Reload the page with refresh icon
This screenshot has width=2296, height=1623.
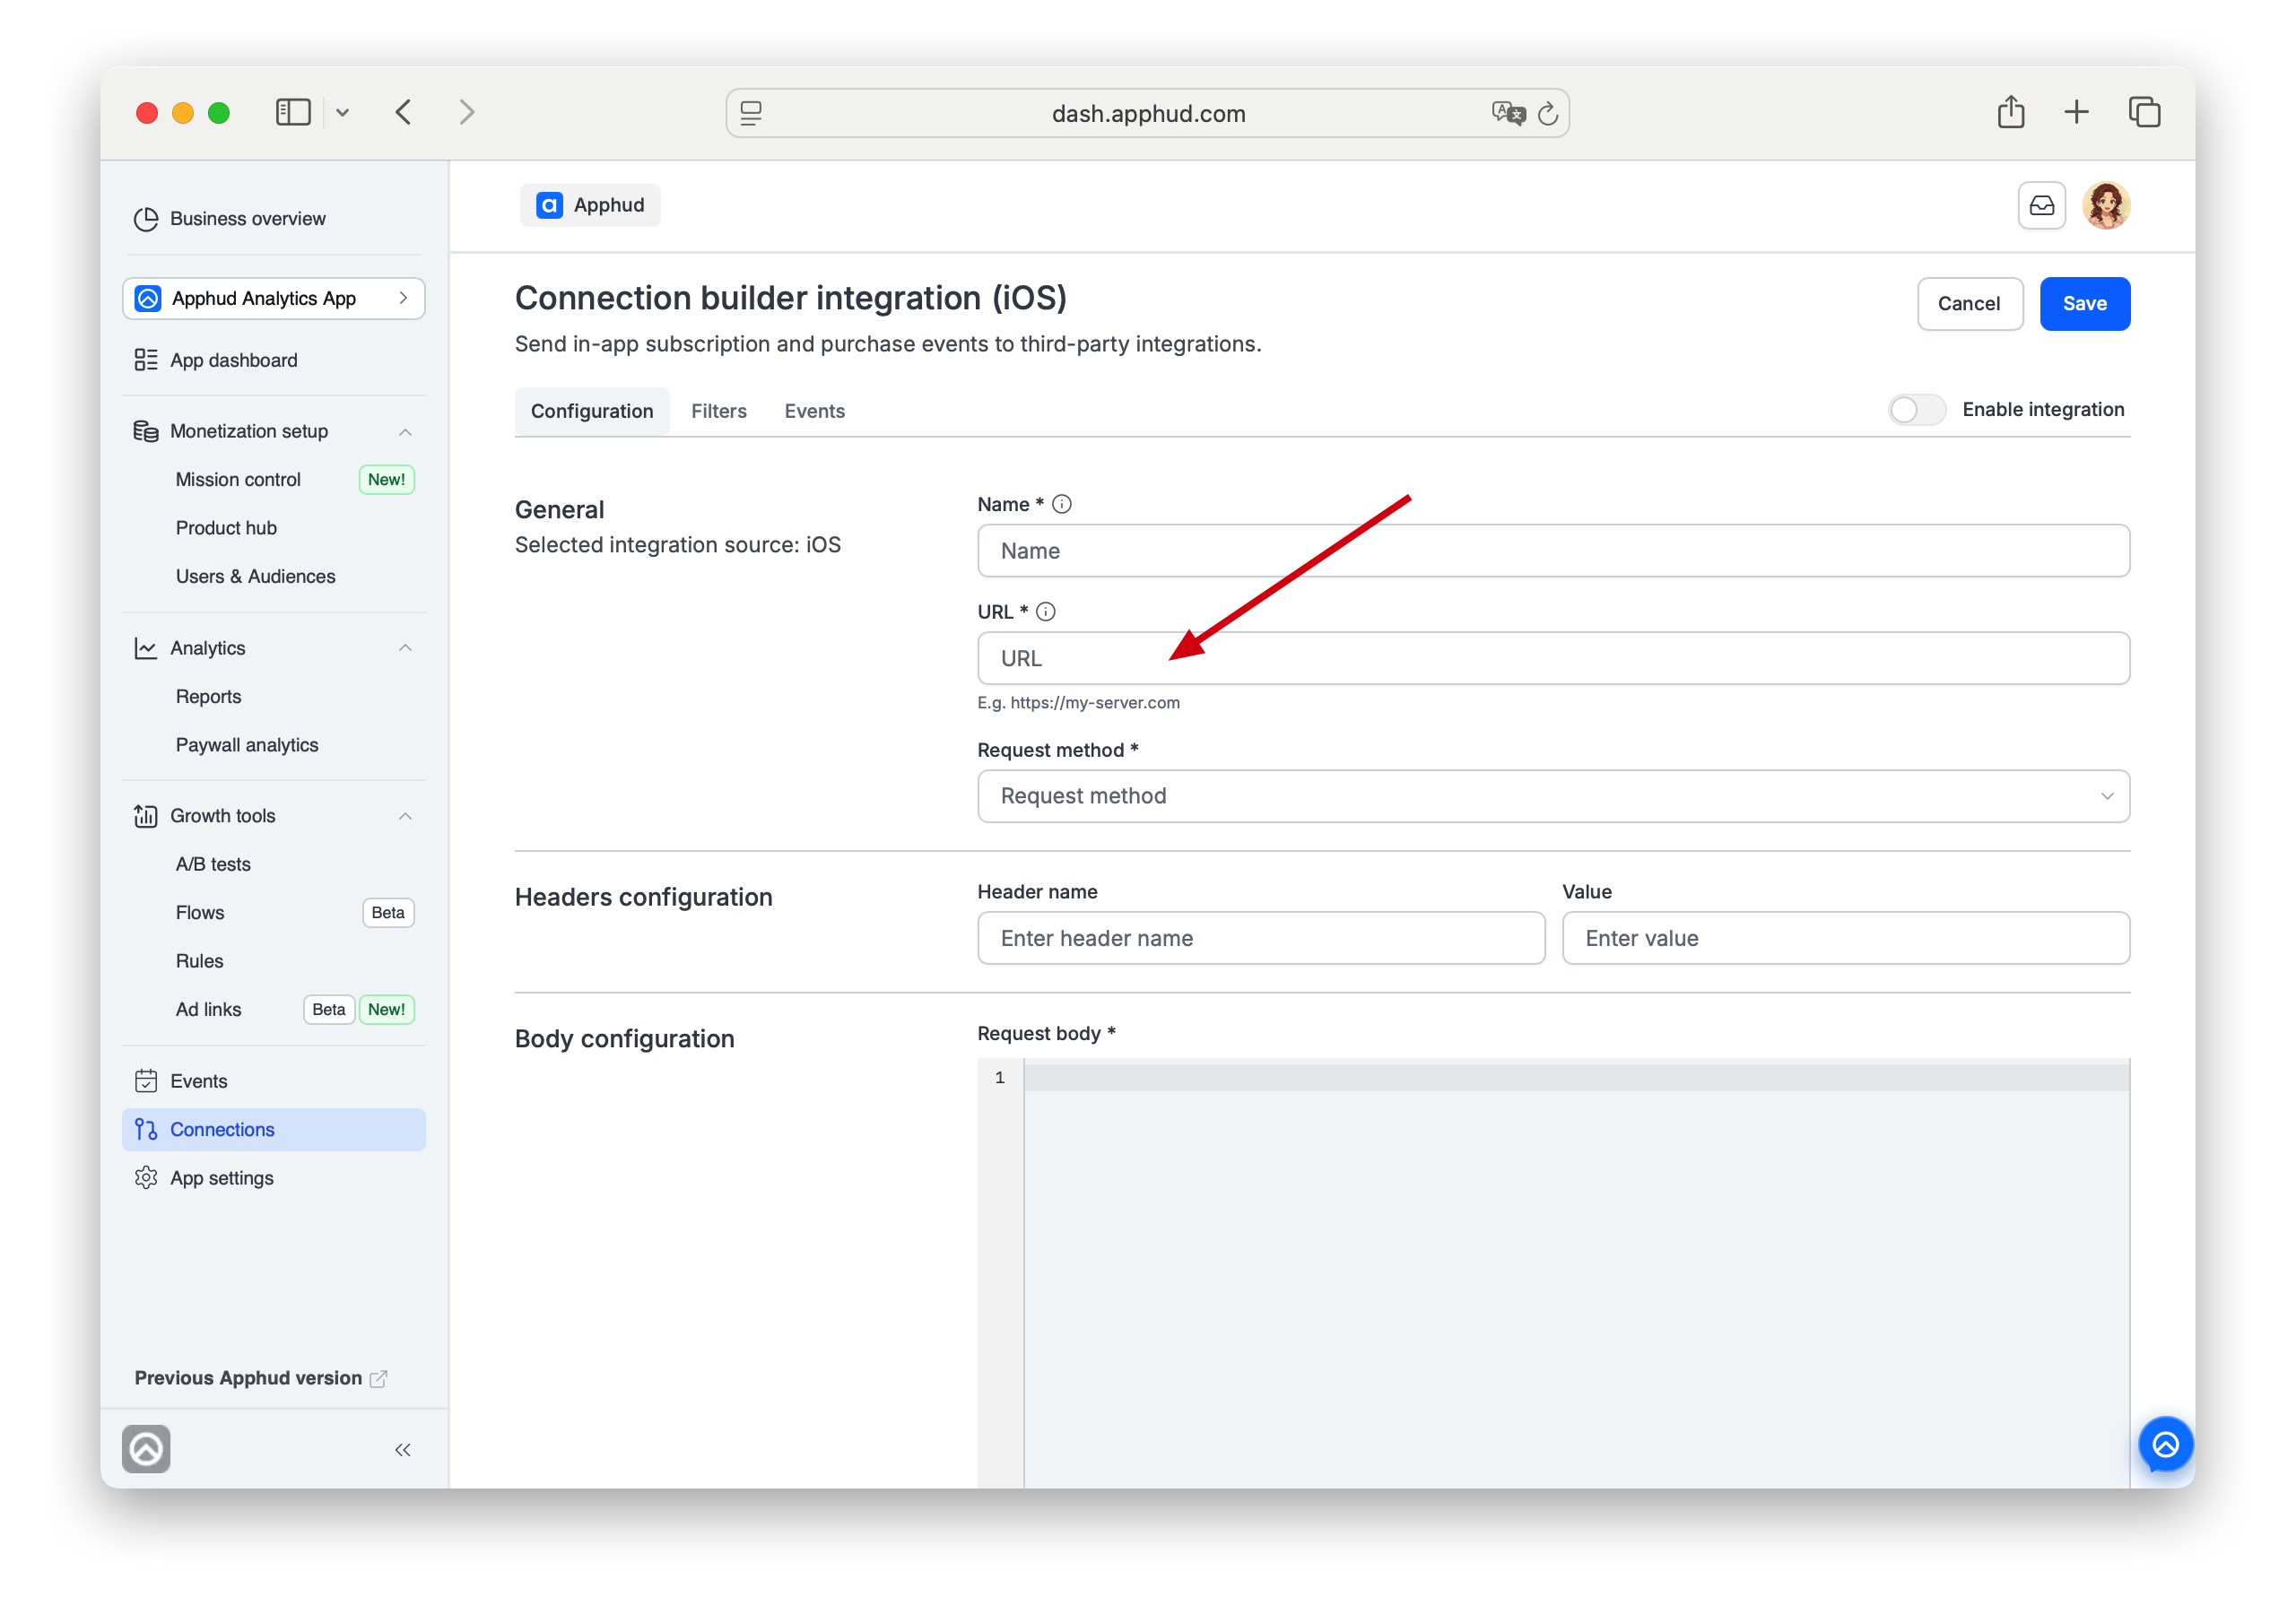coord(1548,113)
